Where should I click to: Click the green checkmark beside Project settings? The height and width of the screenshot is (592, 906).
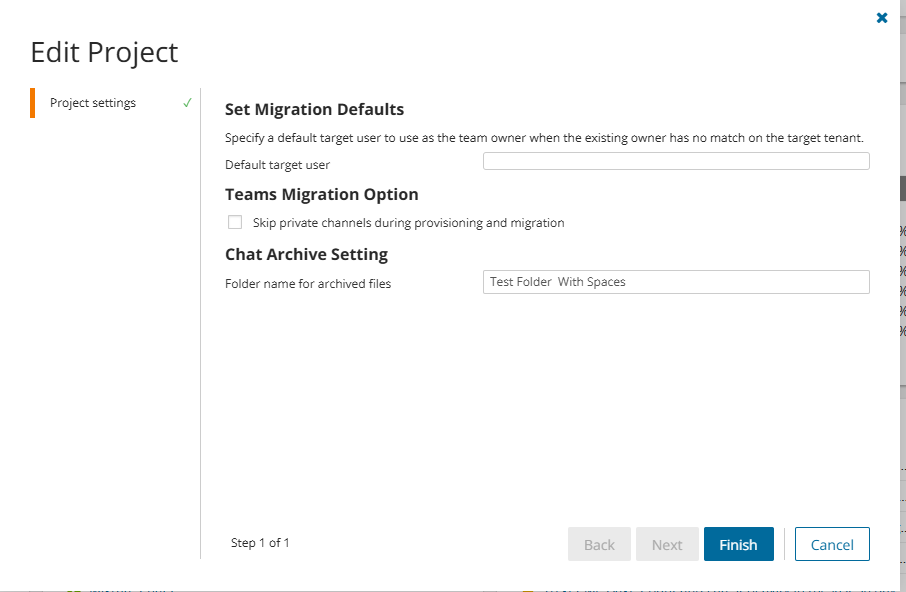point(187,103)
